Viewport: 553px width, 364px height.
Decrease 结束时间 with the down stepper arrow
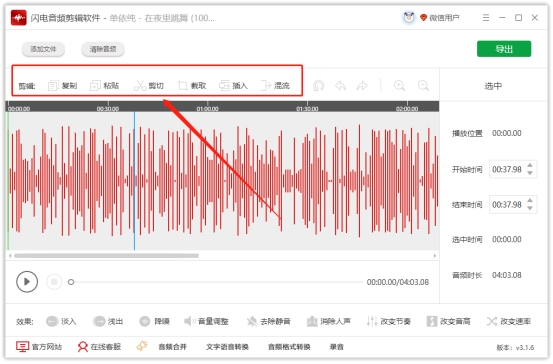tap(530, 208)
